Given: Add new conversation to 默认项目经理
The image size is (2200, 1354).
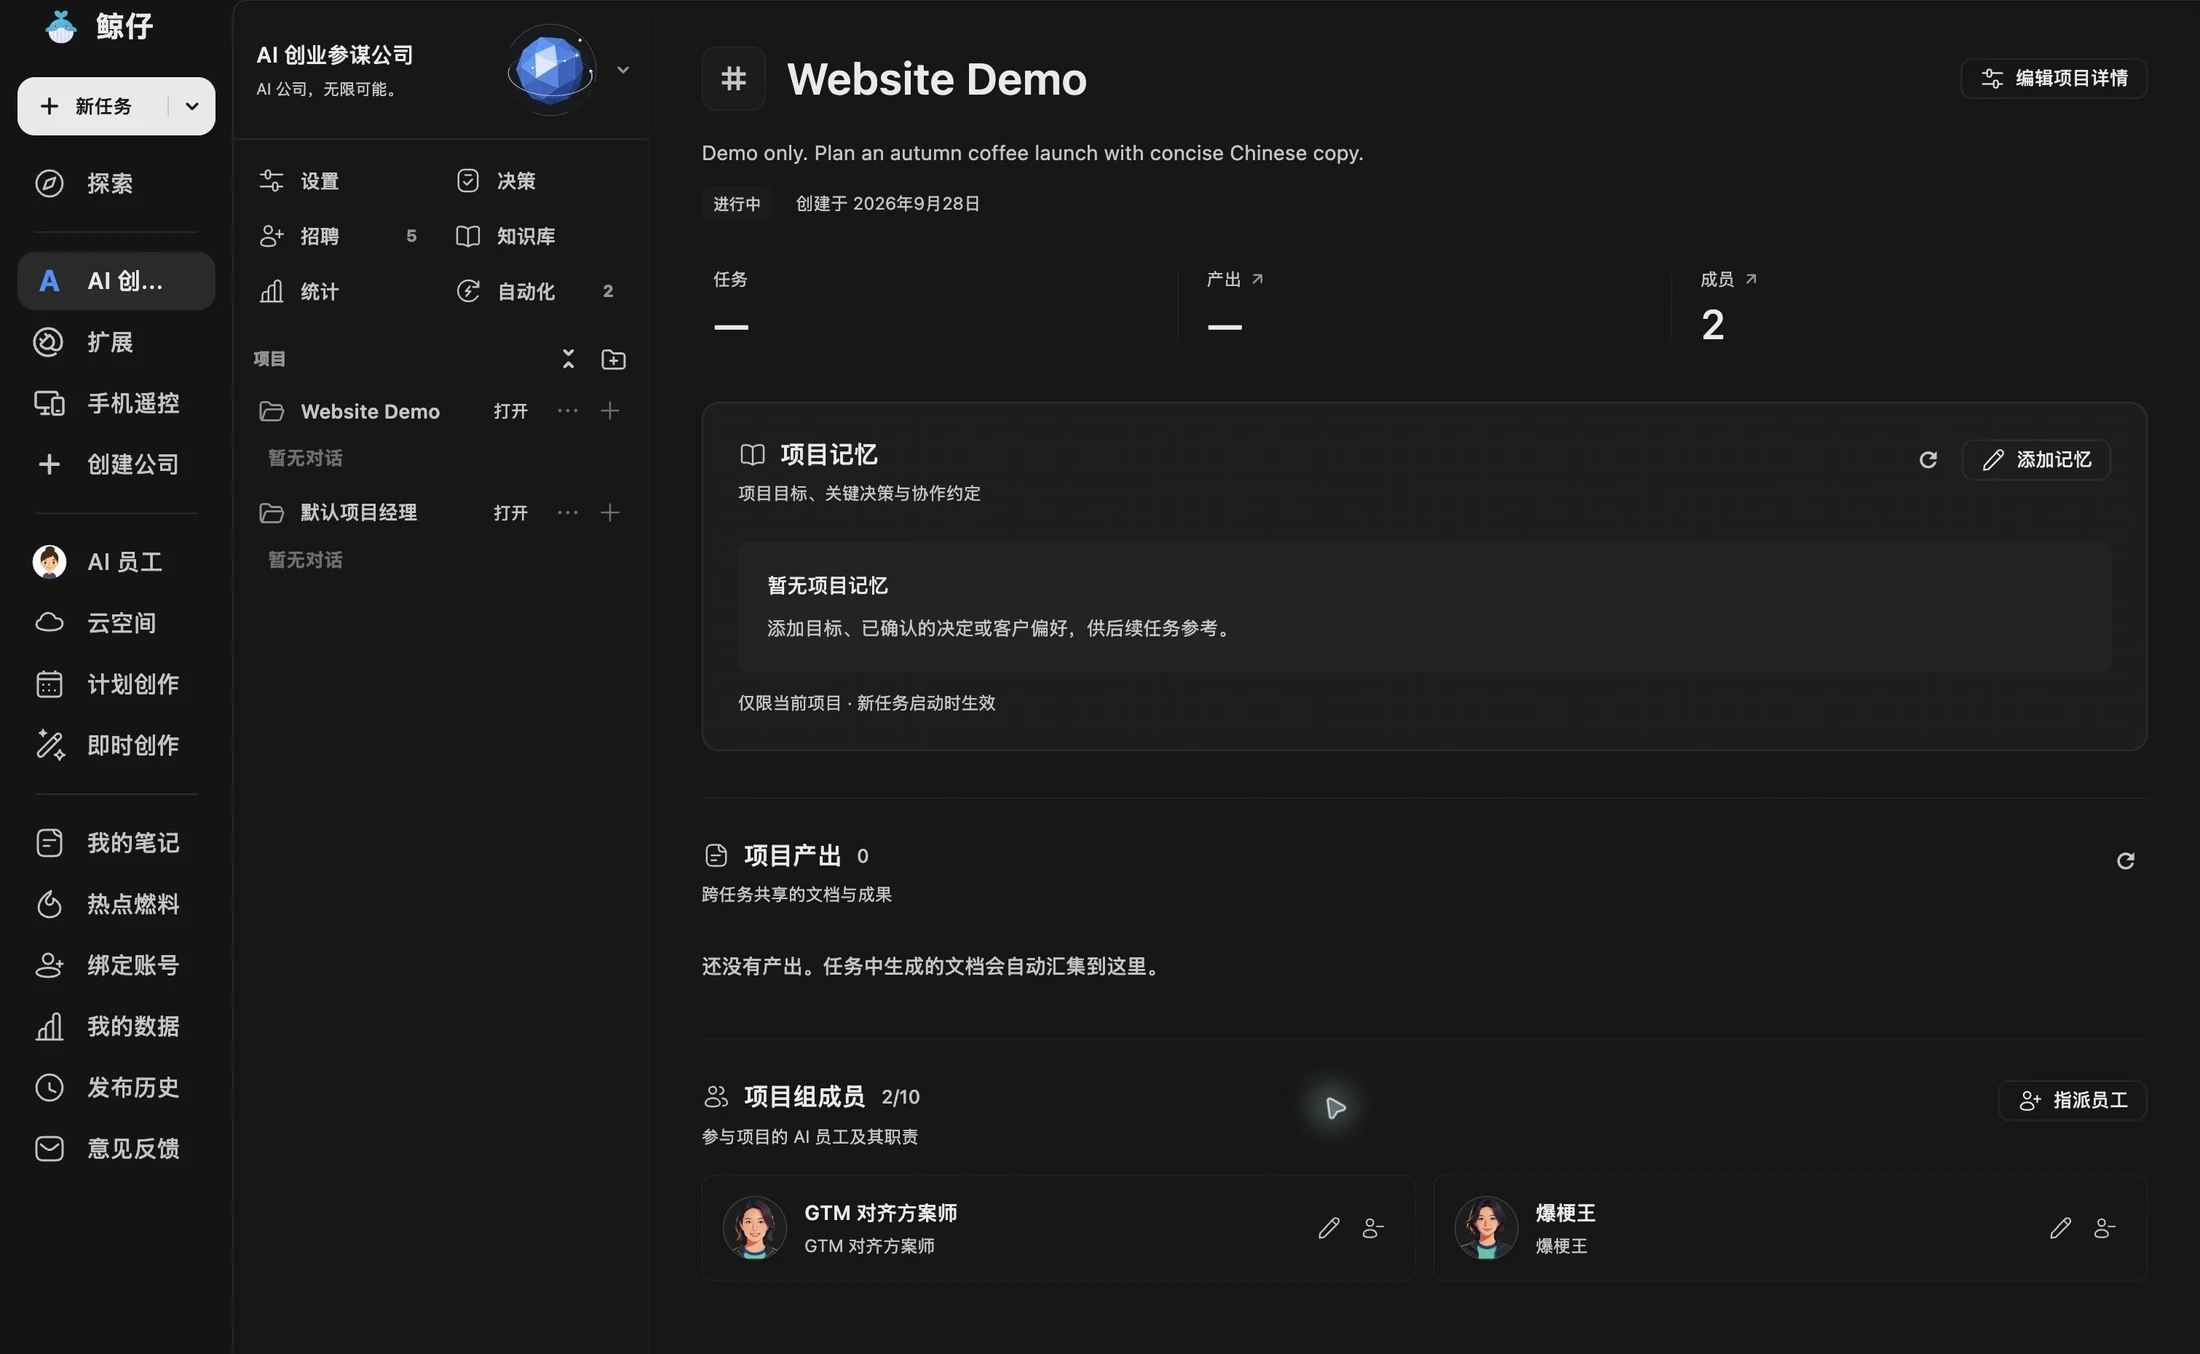Looking at the screenshot, I should [610, 513].
